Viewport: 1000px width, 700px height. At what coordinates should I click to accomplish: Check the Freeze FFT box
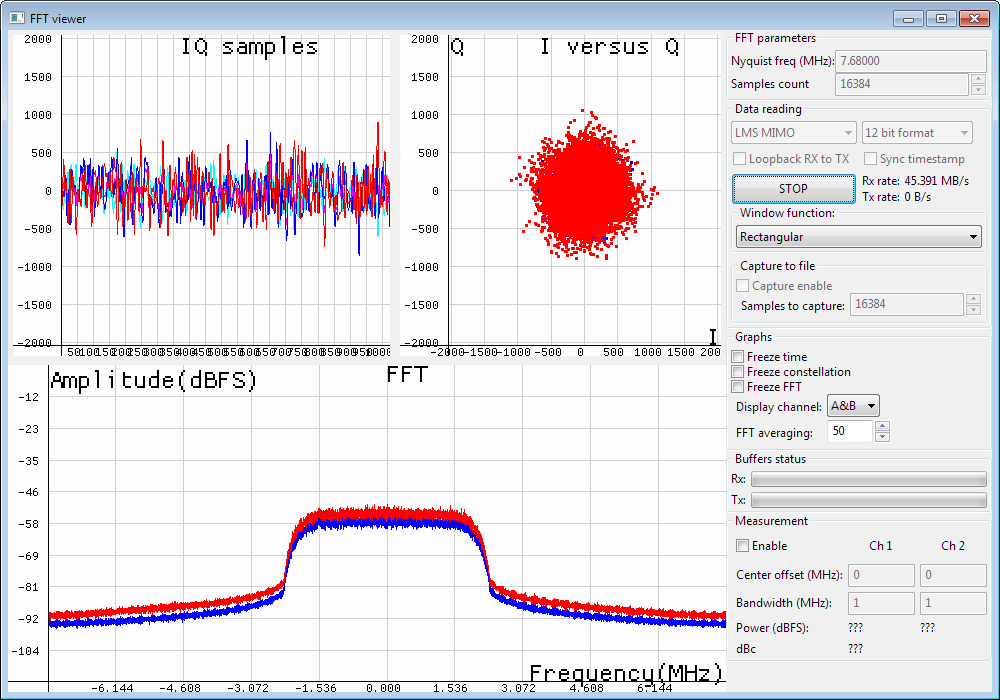click(738, 387)
